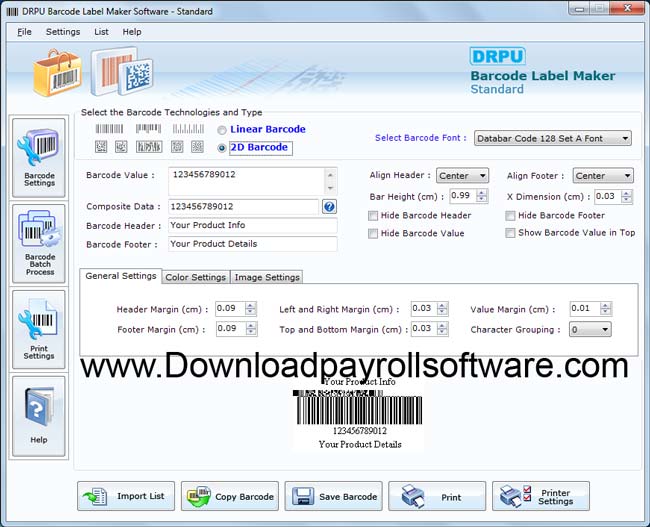650x527 pixels.
Task: Click the Barcode Value text field
Action: pyautogui.click(x=247, y=181)
